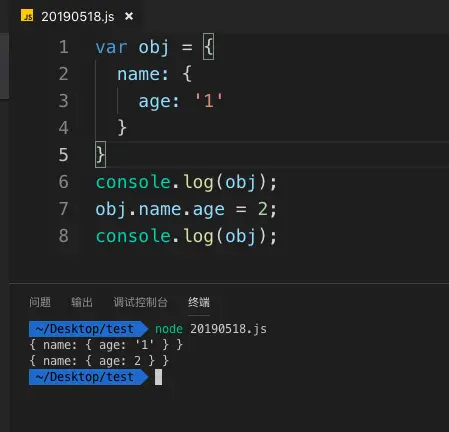449x432 pixels.
Task: Close the 20190518.js tab
Action: (129, 16)
